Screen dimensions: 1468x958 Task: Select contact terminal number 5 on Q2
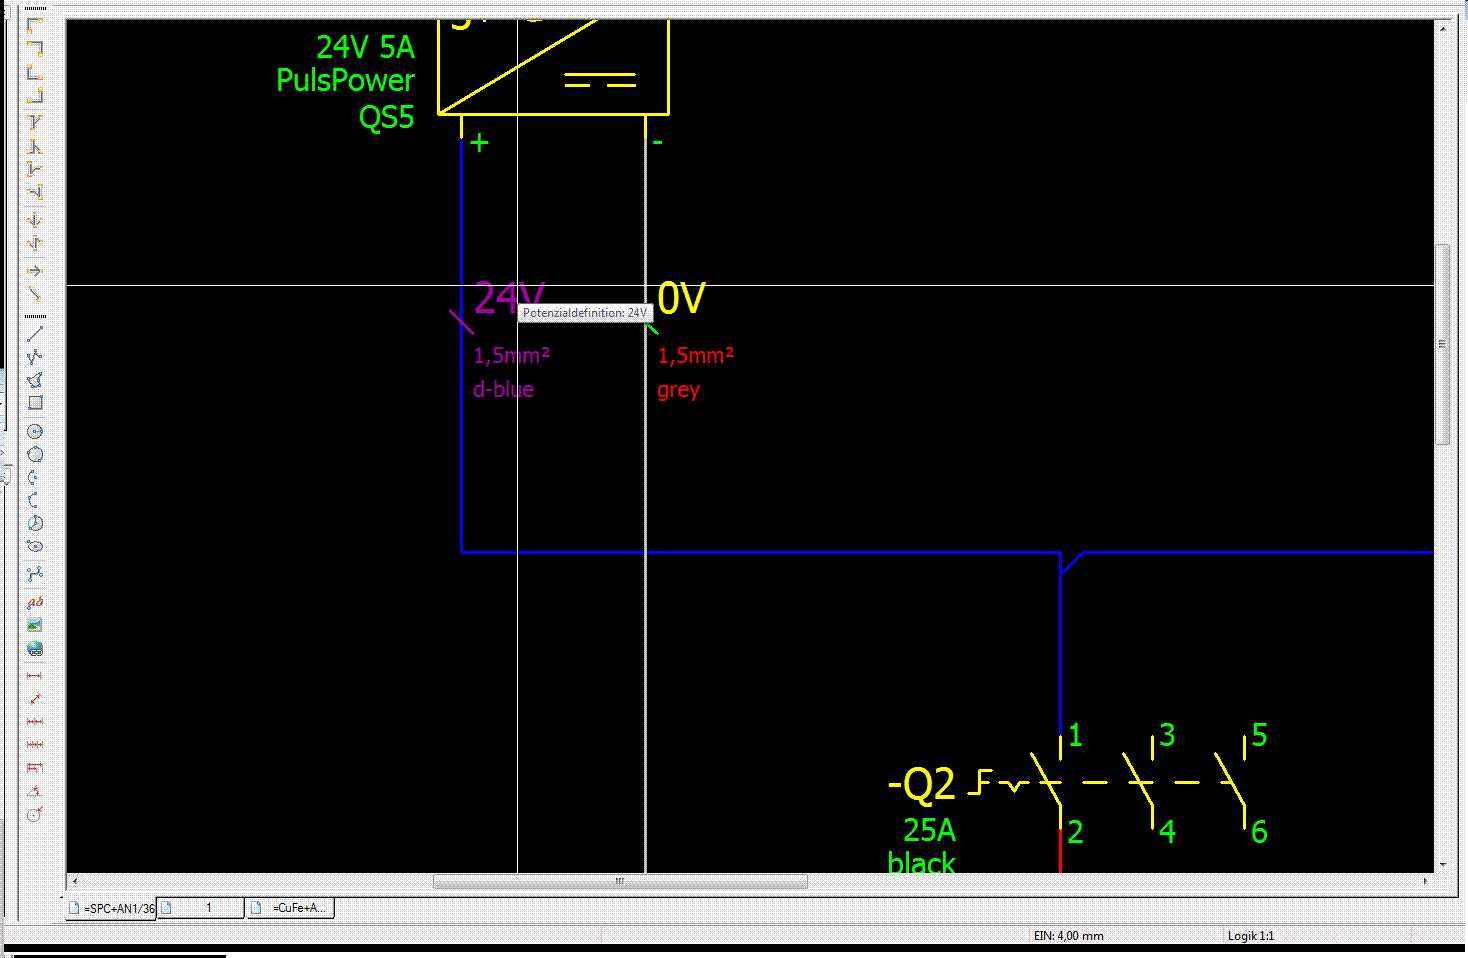1259,735
